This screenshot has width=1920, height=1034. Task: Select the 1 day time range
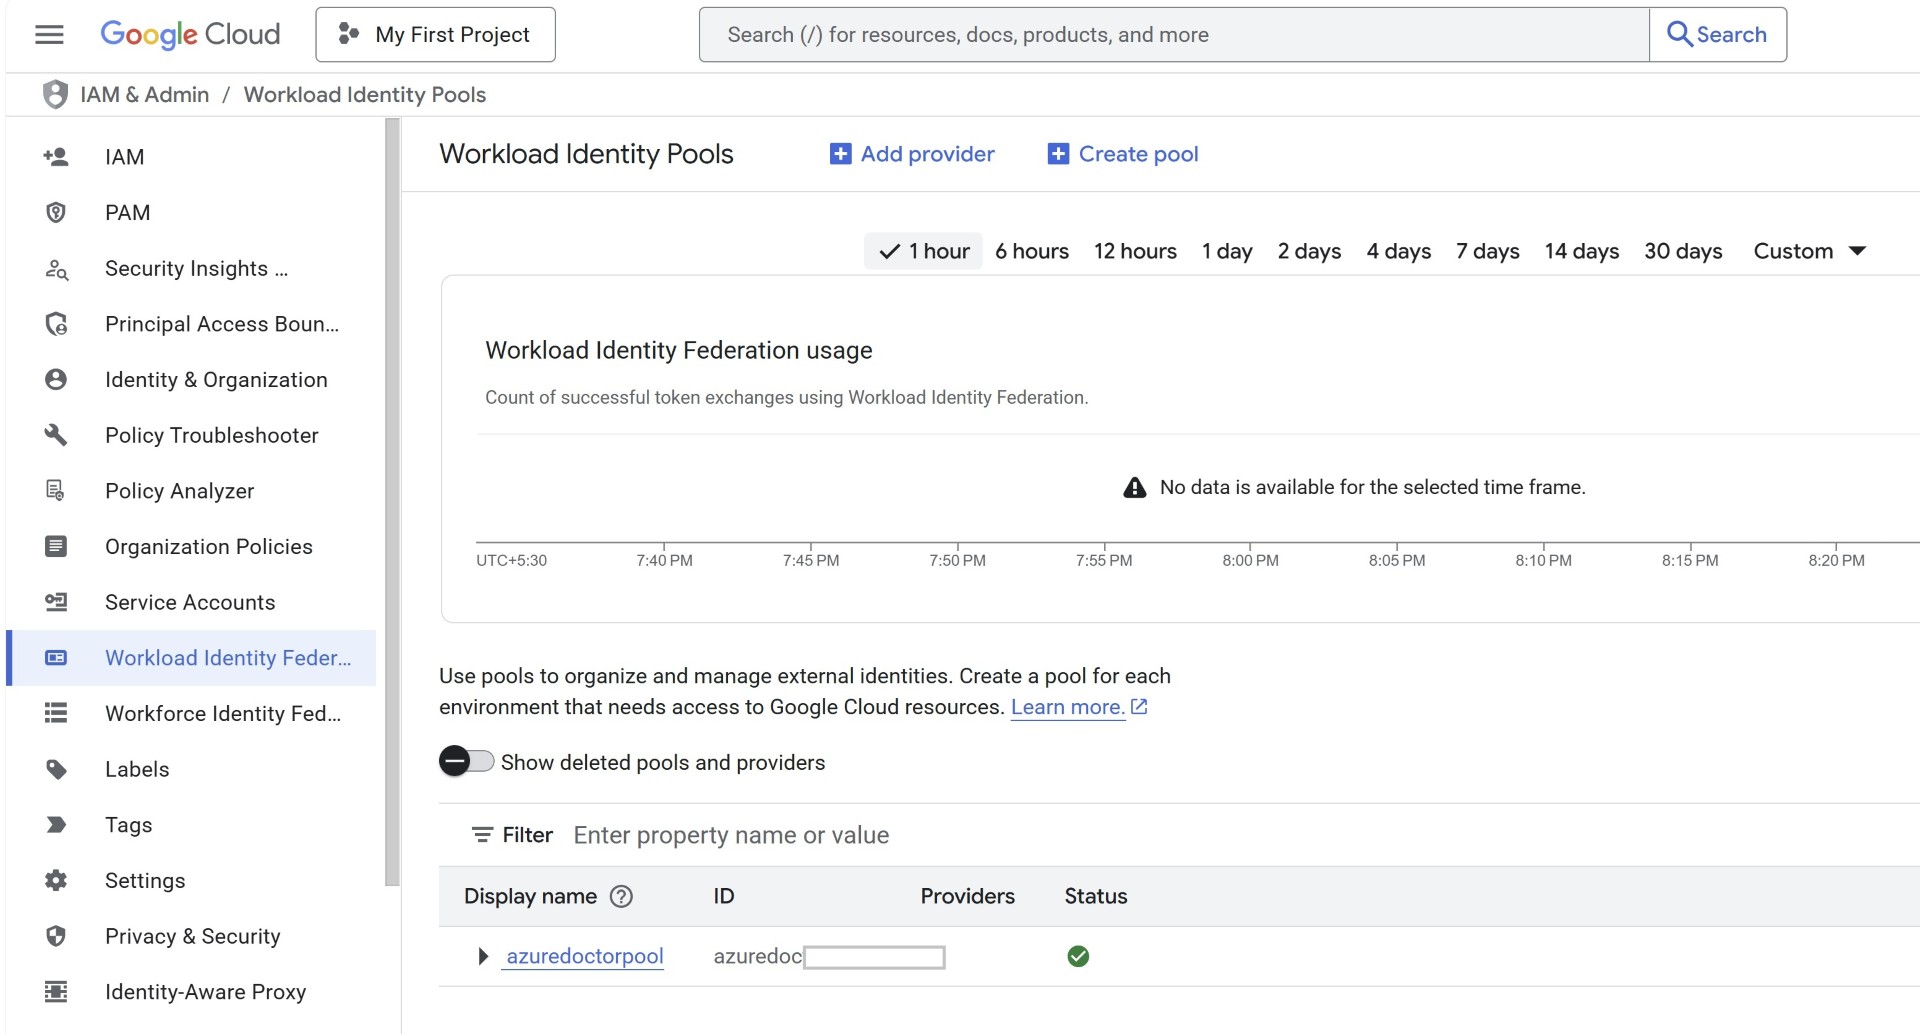tap(1227, 251)
